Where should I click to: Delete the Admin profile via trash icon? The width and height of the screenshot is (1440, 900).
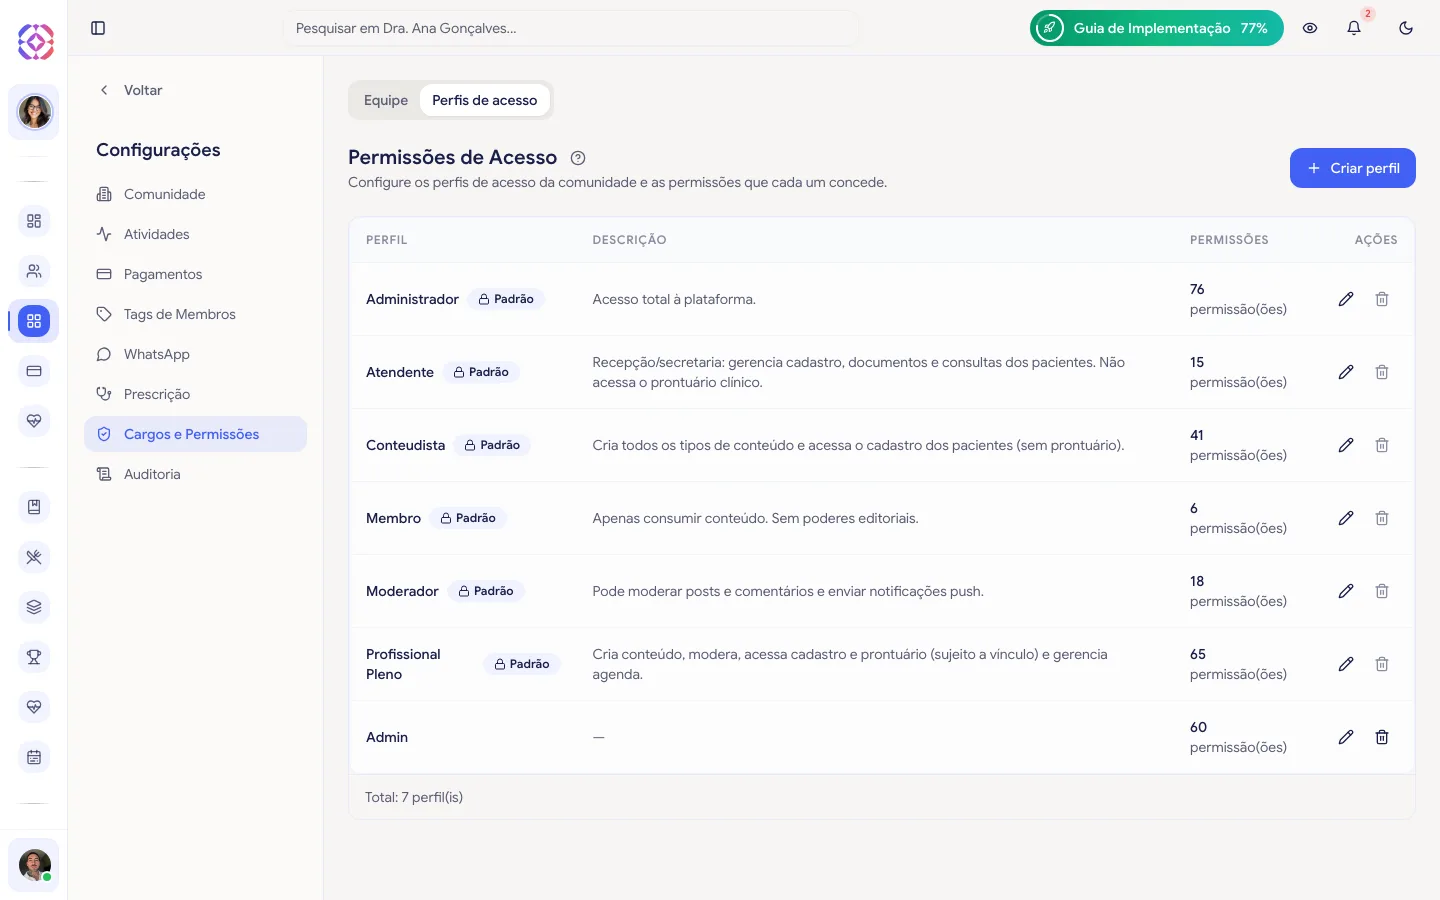click(1382, 737)
